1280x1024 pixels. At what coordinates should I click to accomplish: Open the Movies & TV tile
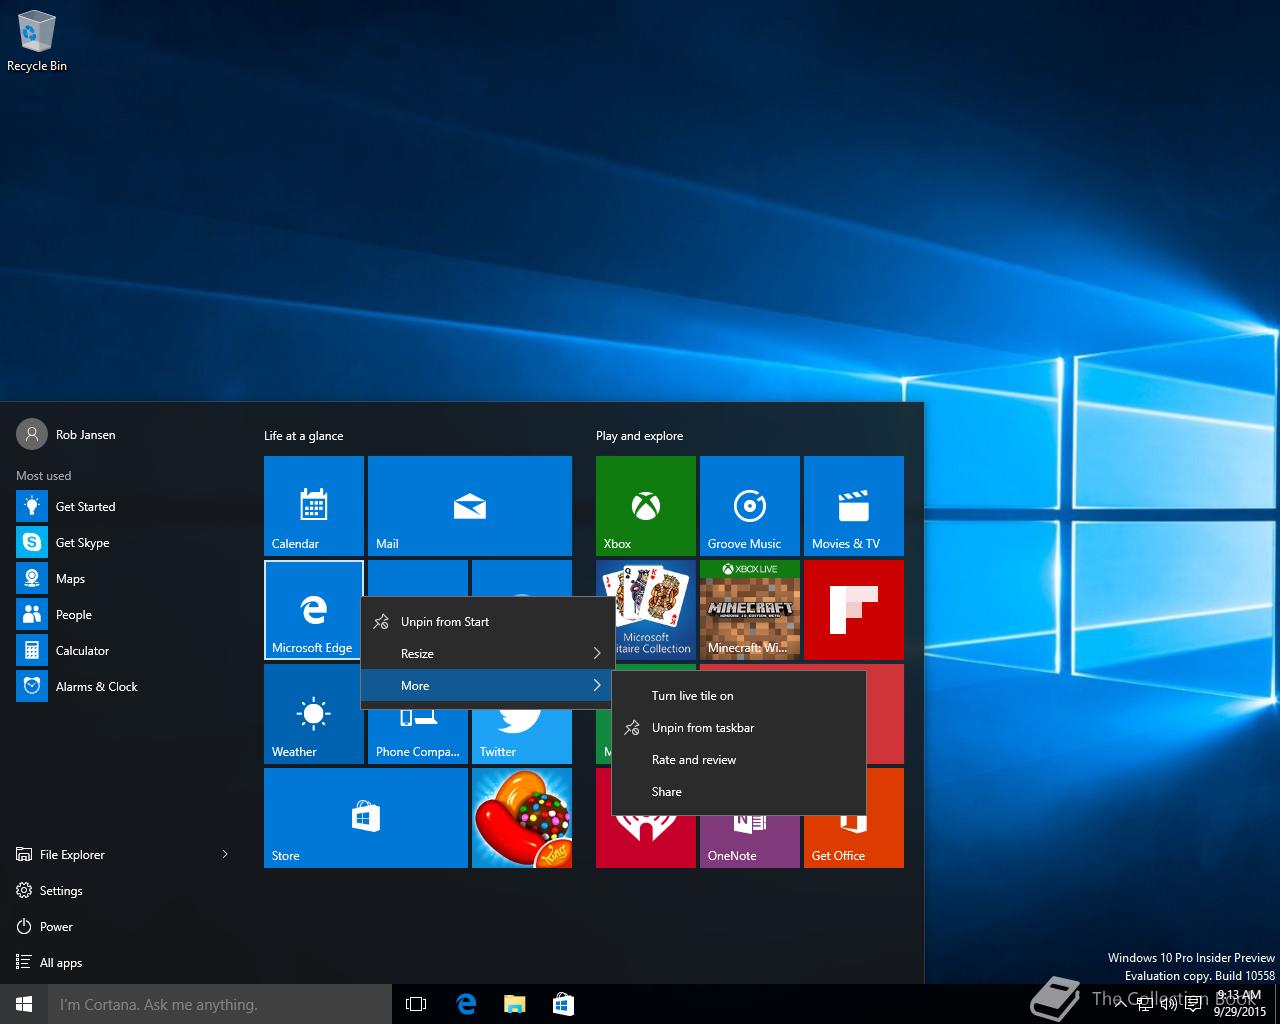854,506
